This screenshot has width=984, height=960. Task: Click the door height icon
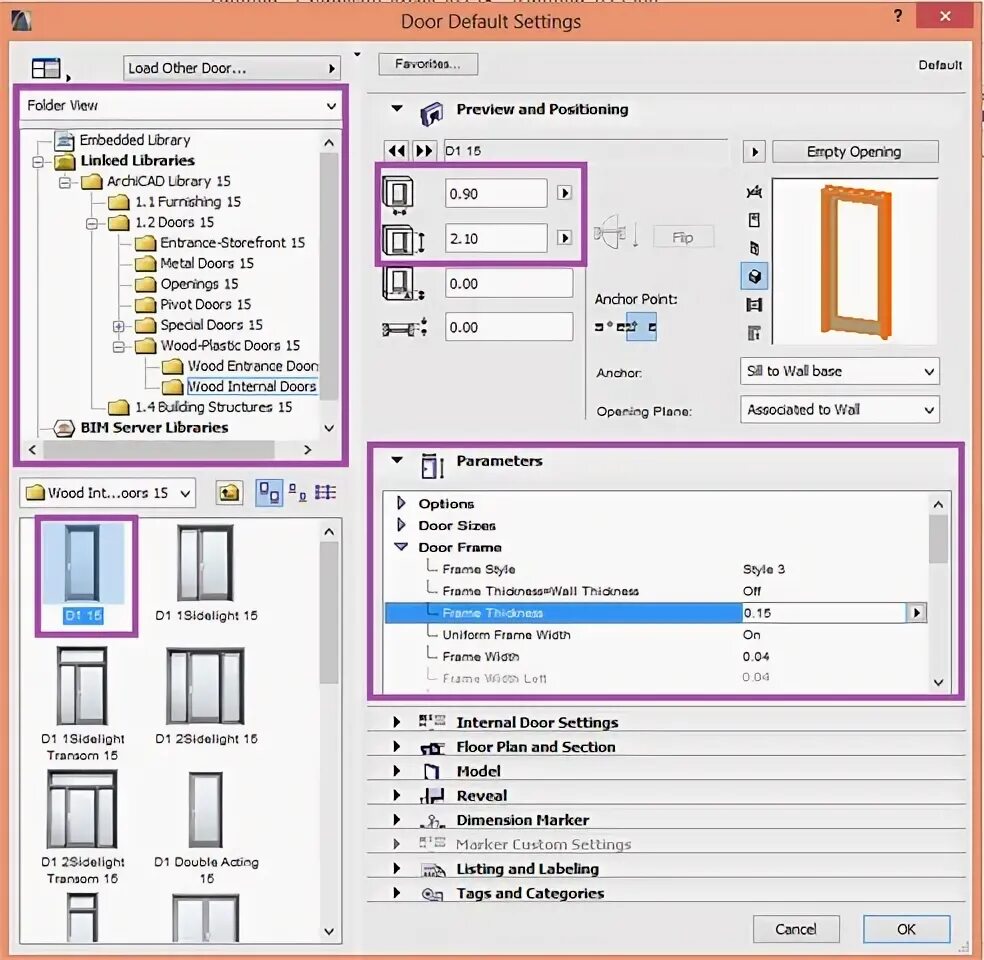point(404,240)
